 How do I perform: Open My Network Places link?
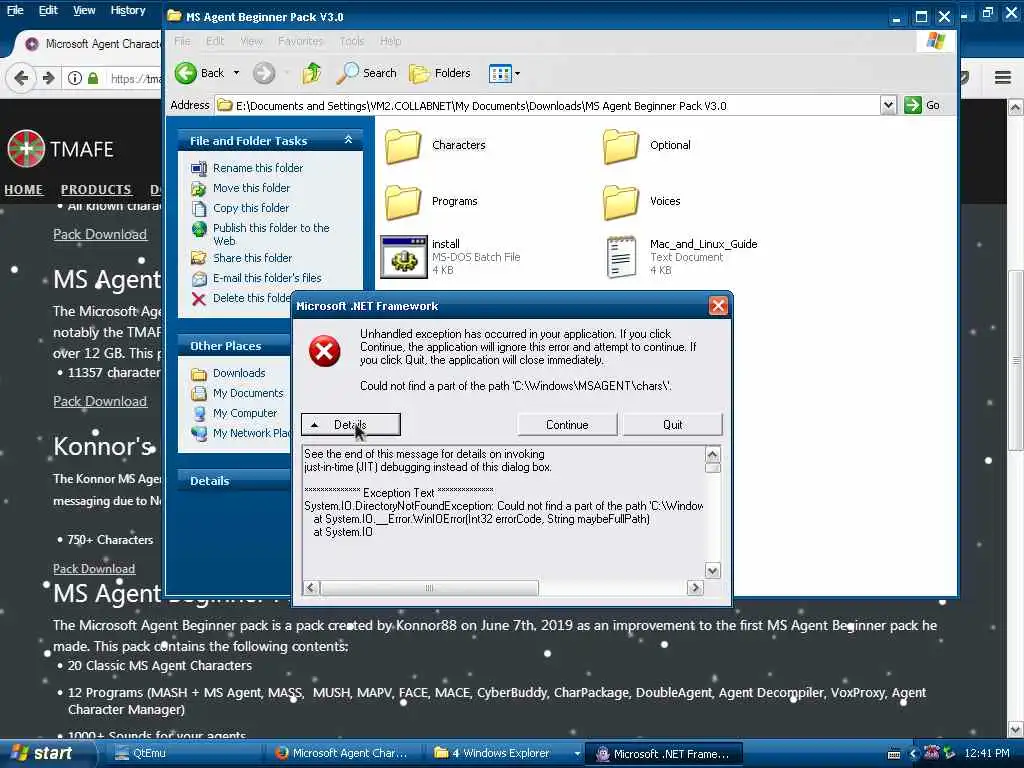(251, 433)
